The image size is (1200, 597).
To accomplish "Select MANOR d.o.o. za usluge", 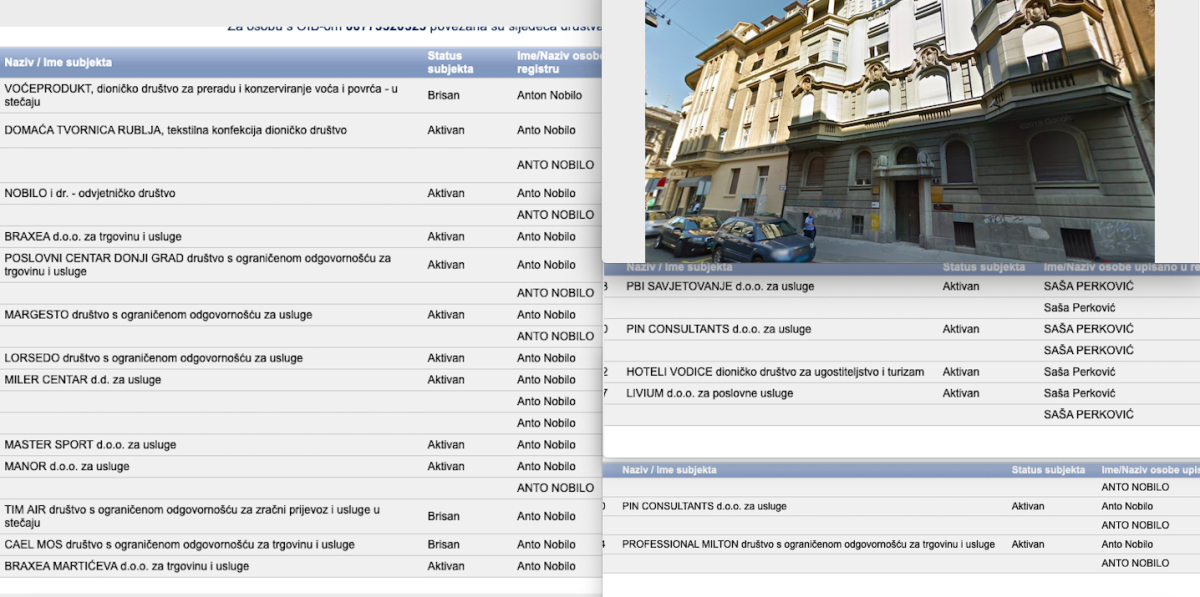I will 67,467.
